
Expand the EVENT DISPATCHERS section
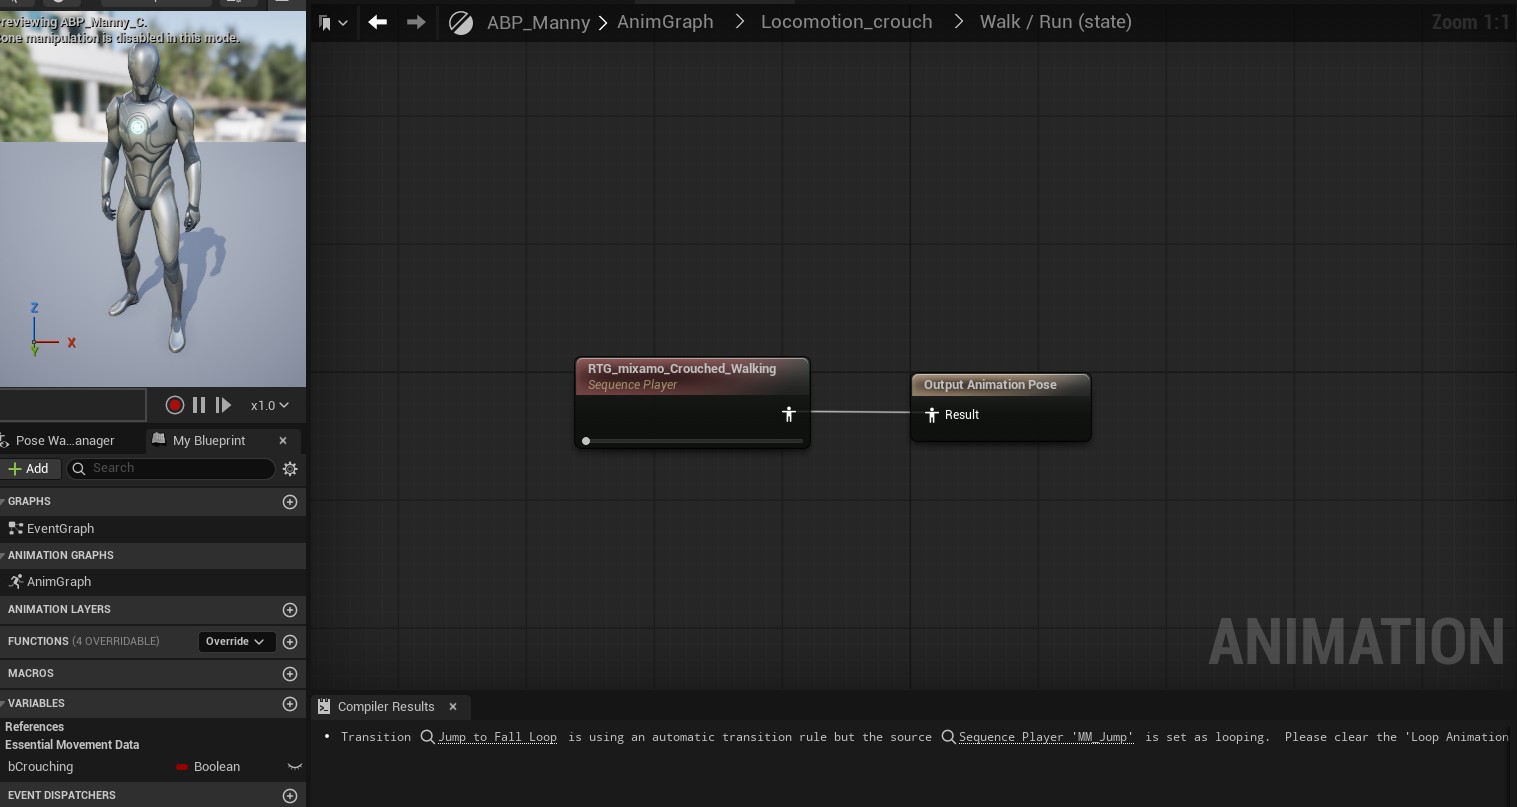(61, 795)
